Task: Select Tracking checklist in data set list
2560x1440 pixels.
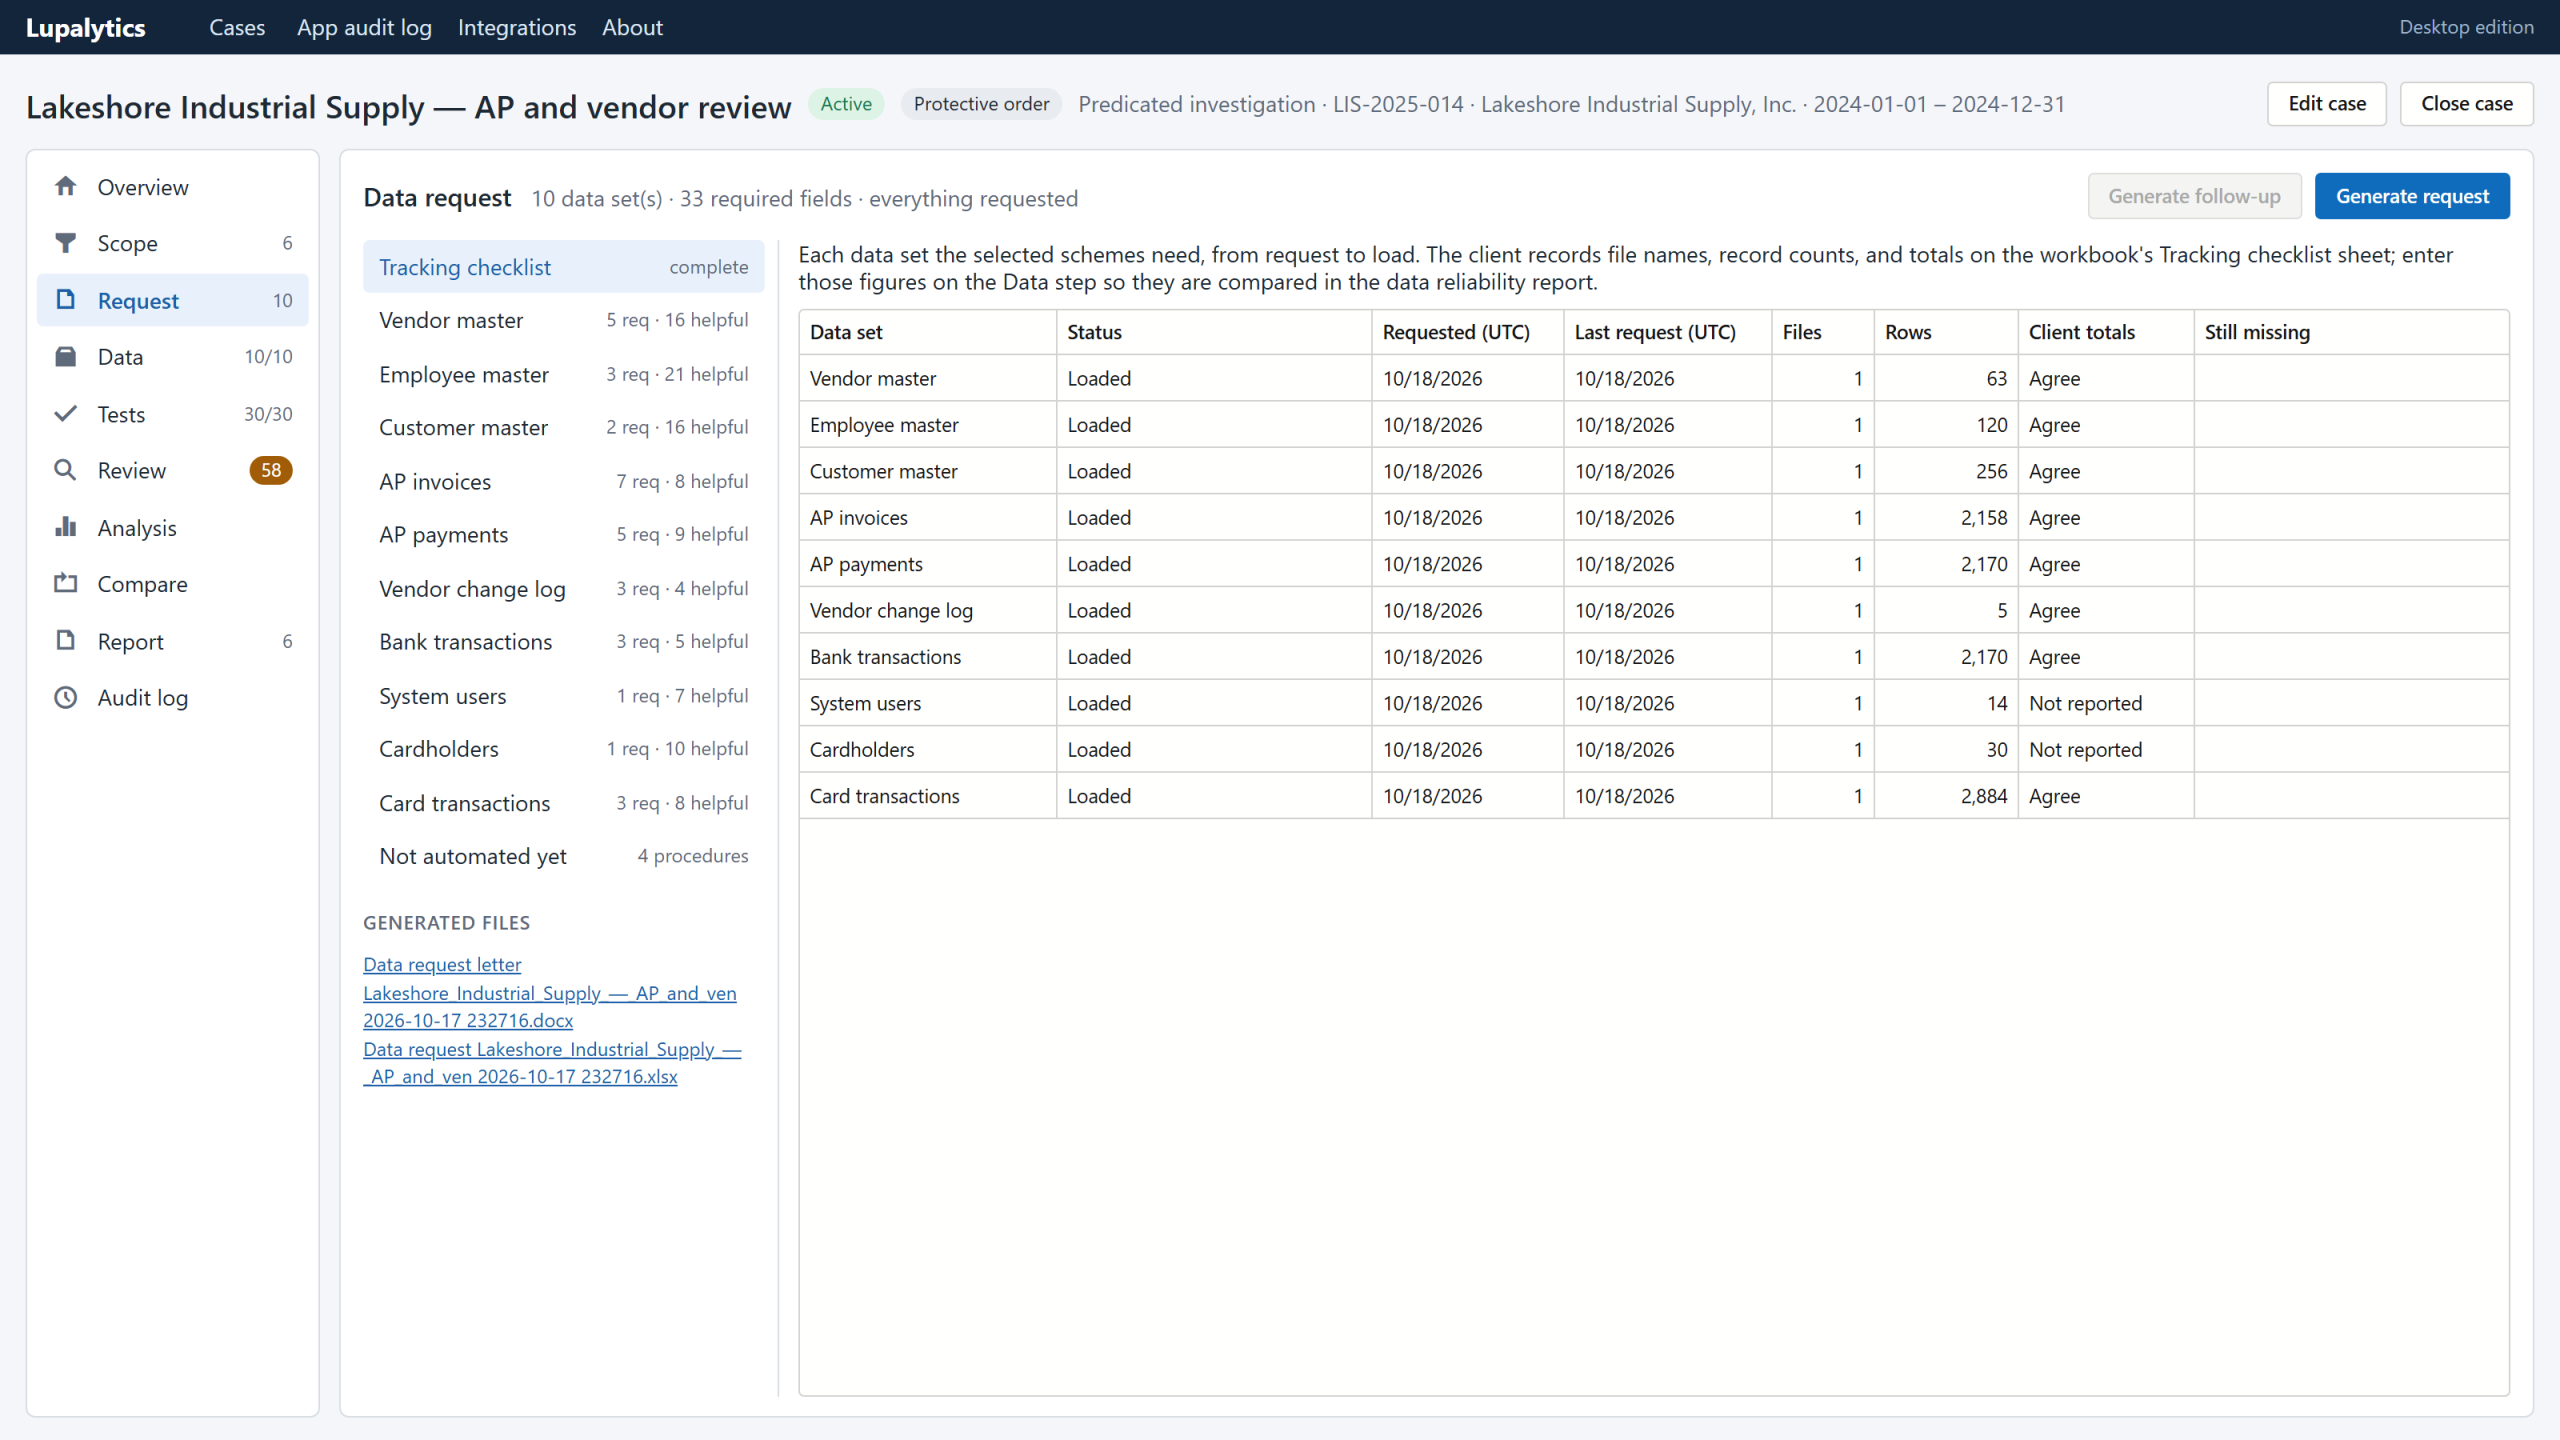Action: [564, 267]
